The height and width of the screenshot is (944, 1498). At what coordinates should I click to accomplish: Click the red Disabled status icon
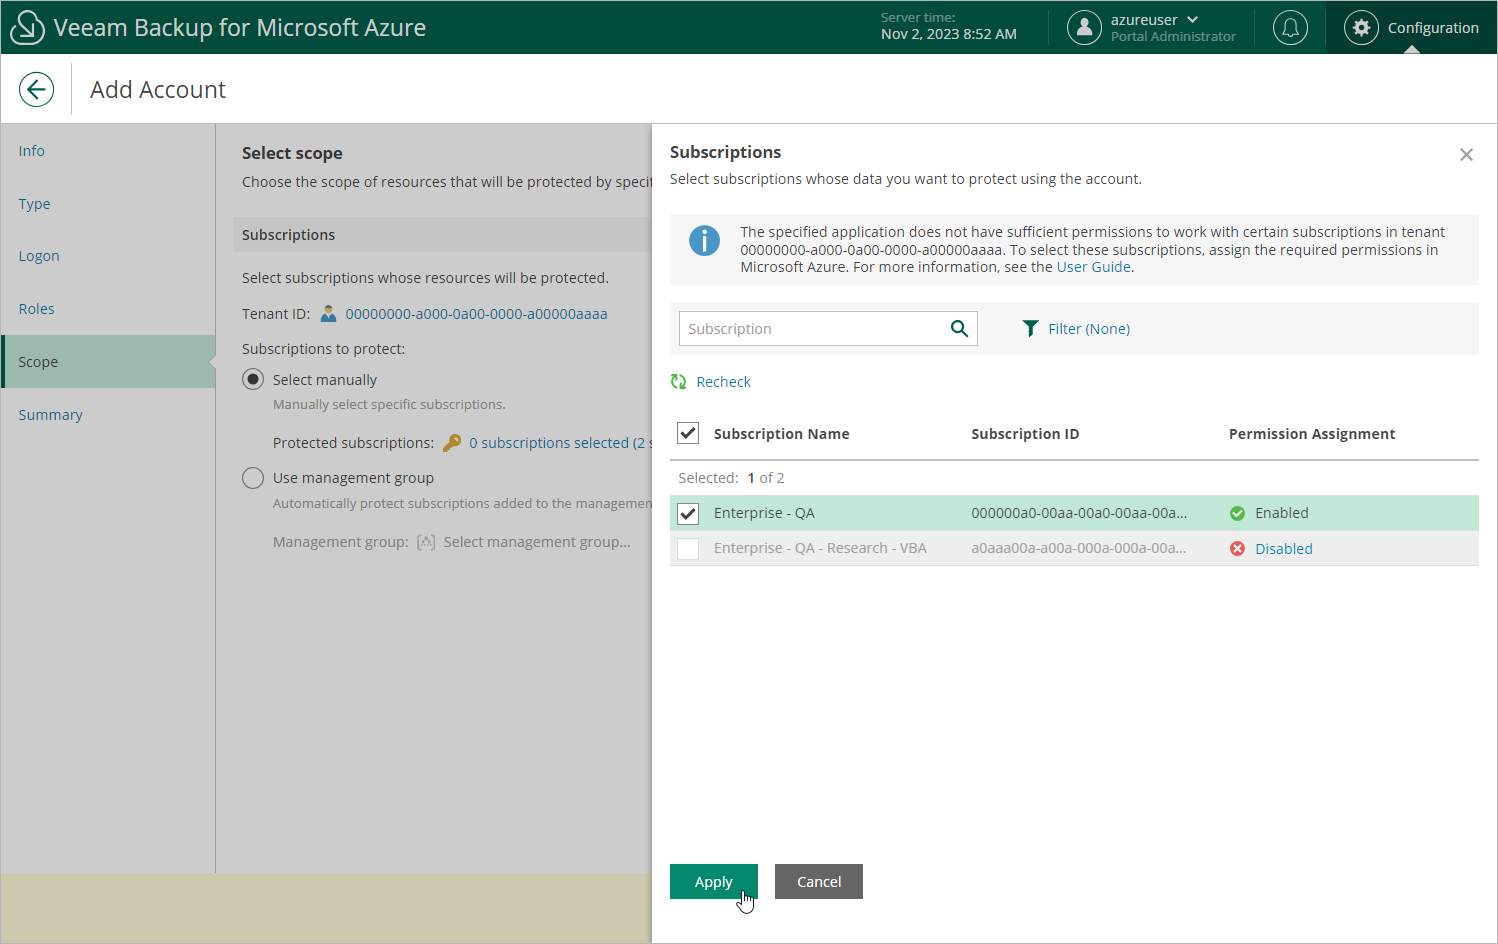pyautogui.click(x=1237, y=549)
